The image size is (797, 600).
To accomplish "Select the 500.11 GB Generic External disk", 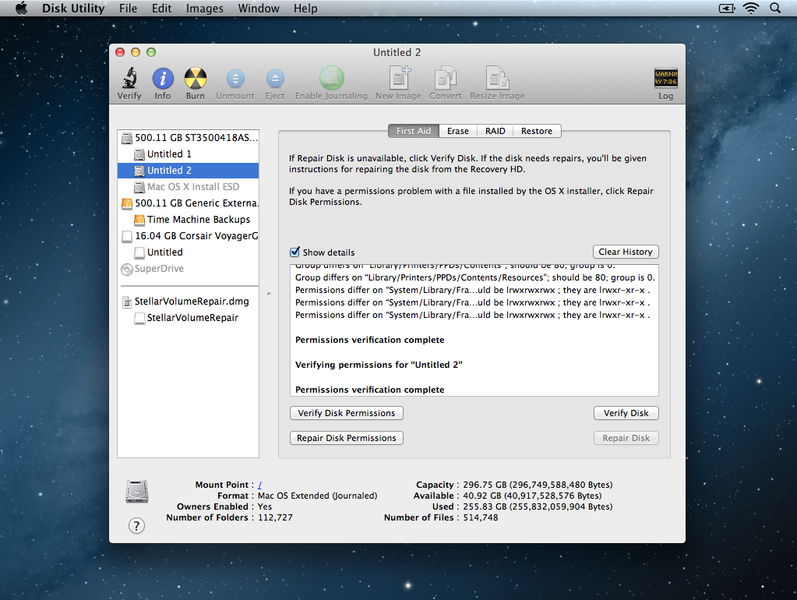I will point(188,203).
